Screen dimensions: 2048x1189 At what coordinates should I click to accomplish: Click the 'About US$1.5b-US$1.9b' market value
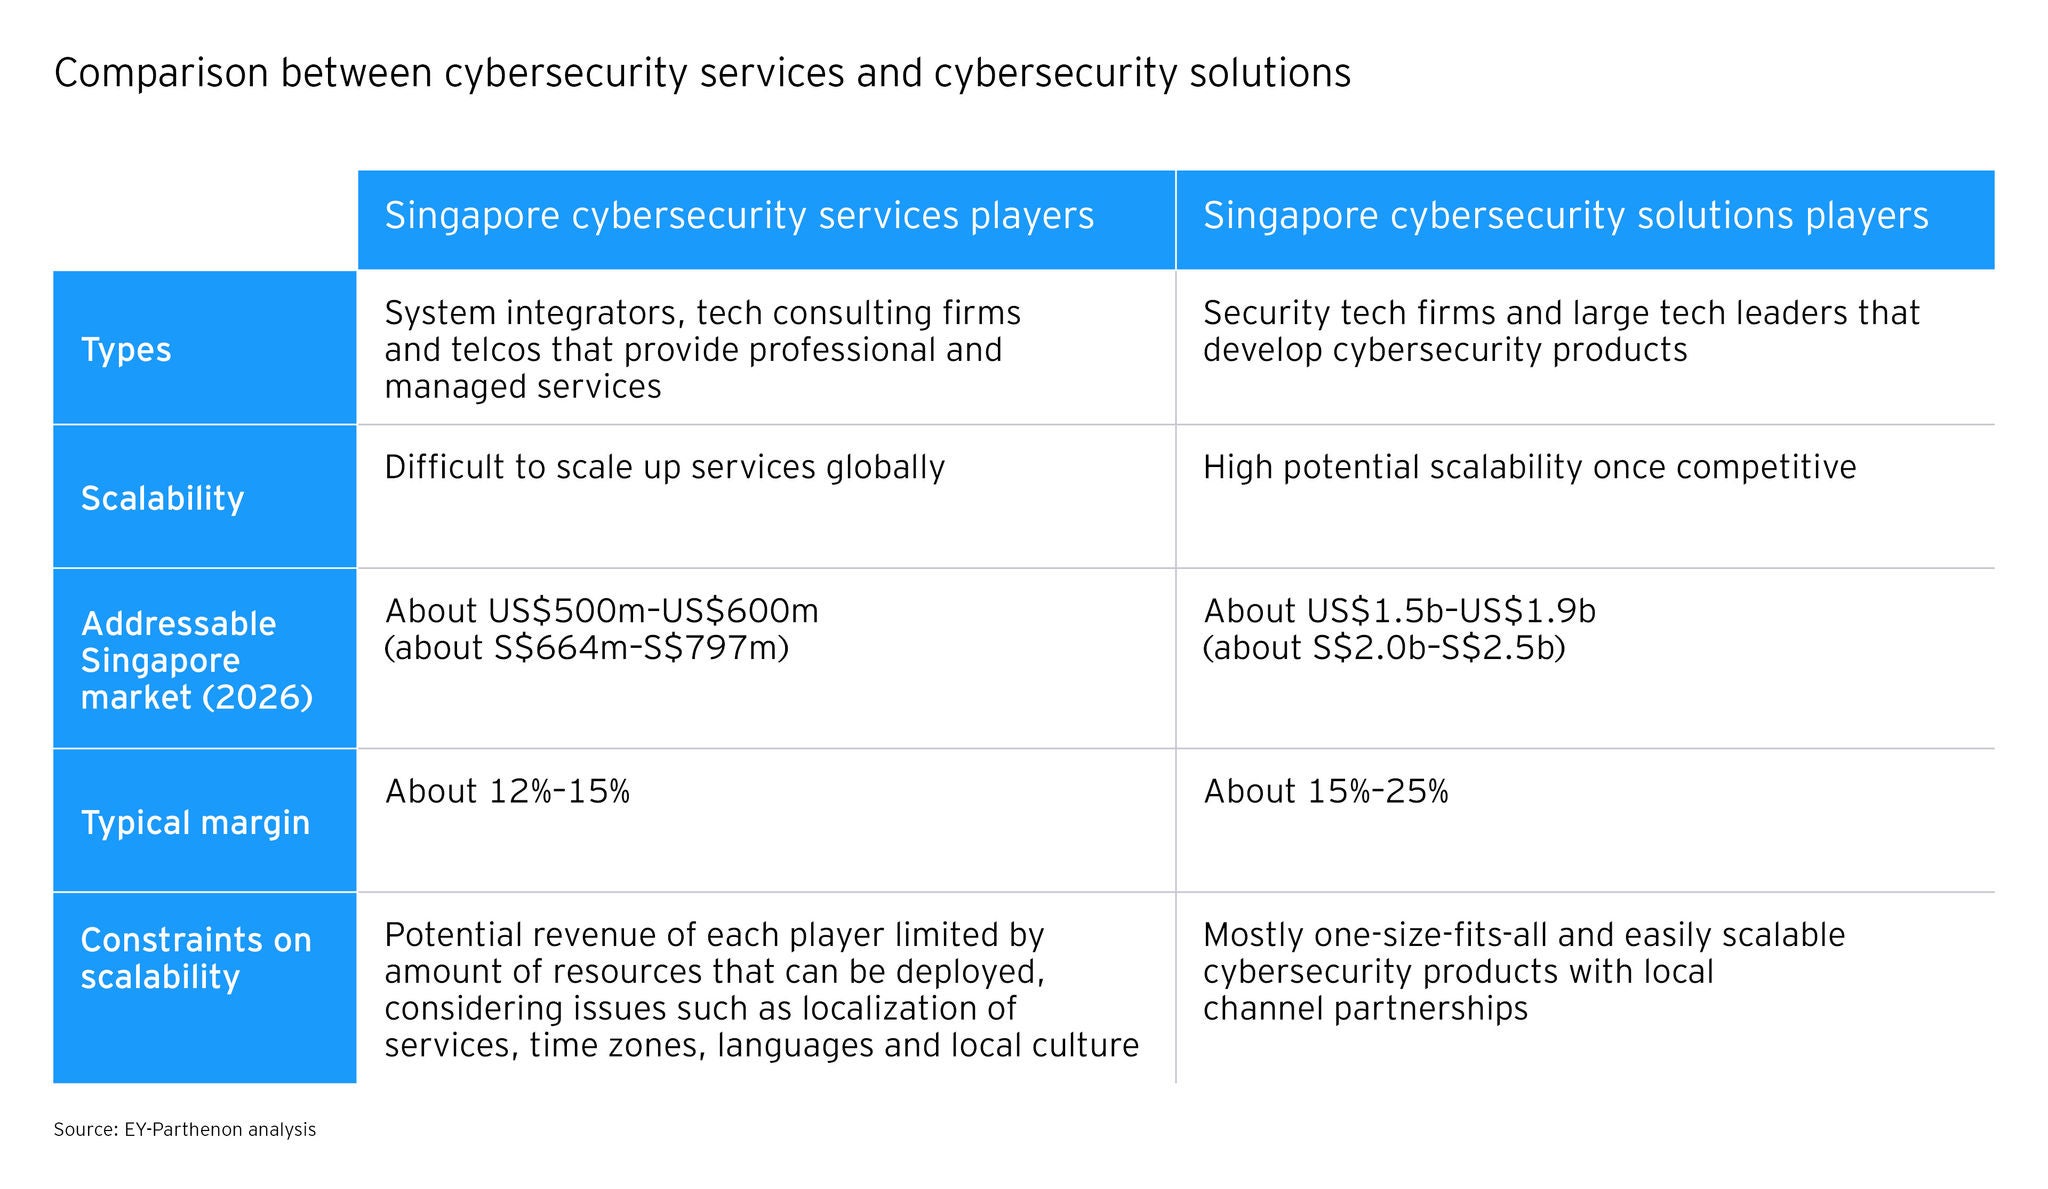1399,611
